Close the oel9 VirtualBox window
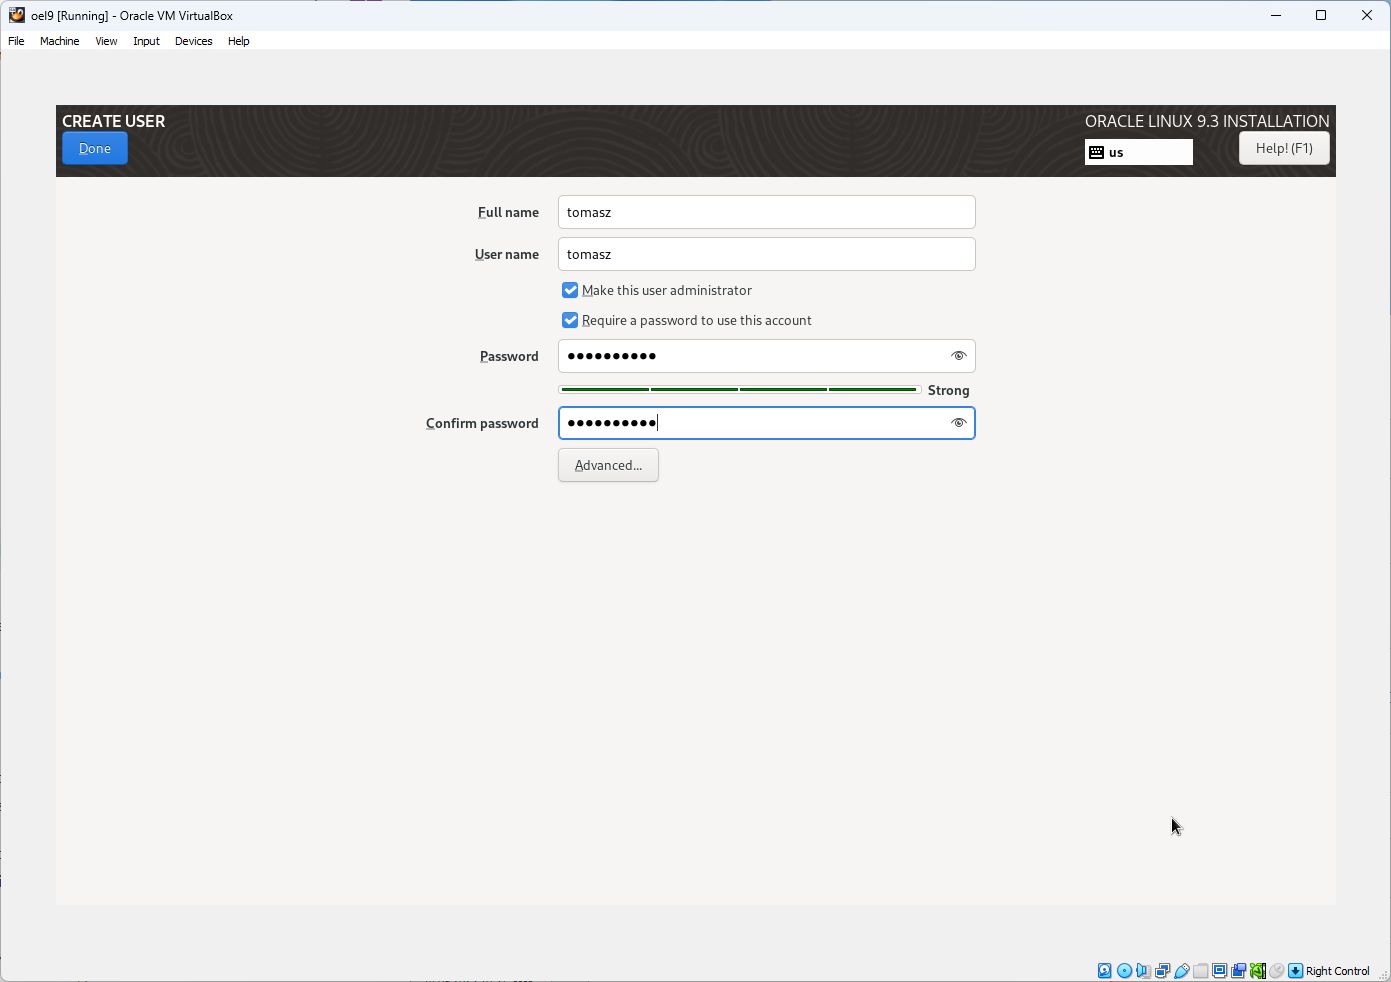This screenshot has height=982, width=1391. coord(1367,15)
